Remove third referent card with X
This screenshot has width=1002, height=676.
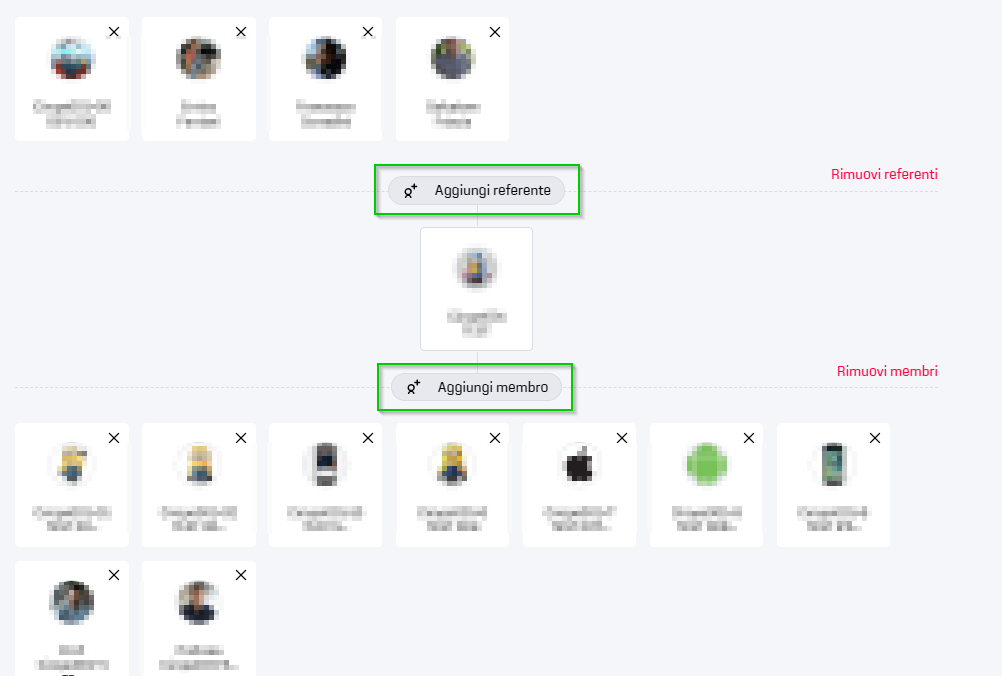click(x=368, y=32)
